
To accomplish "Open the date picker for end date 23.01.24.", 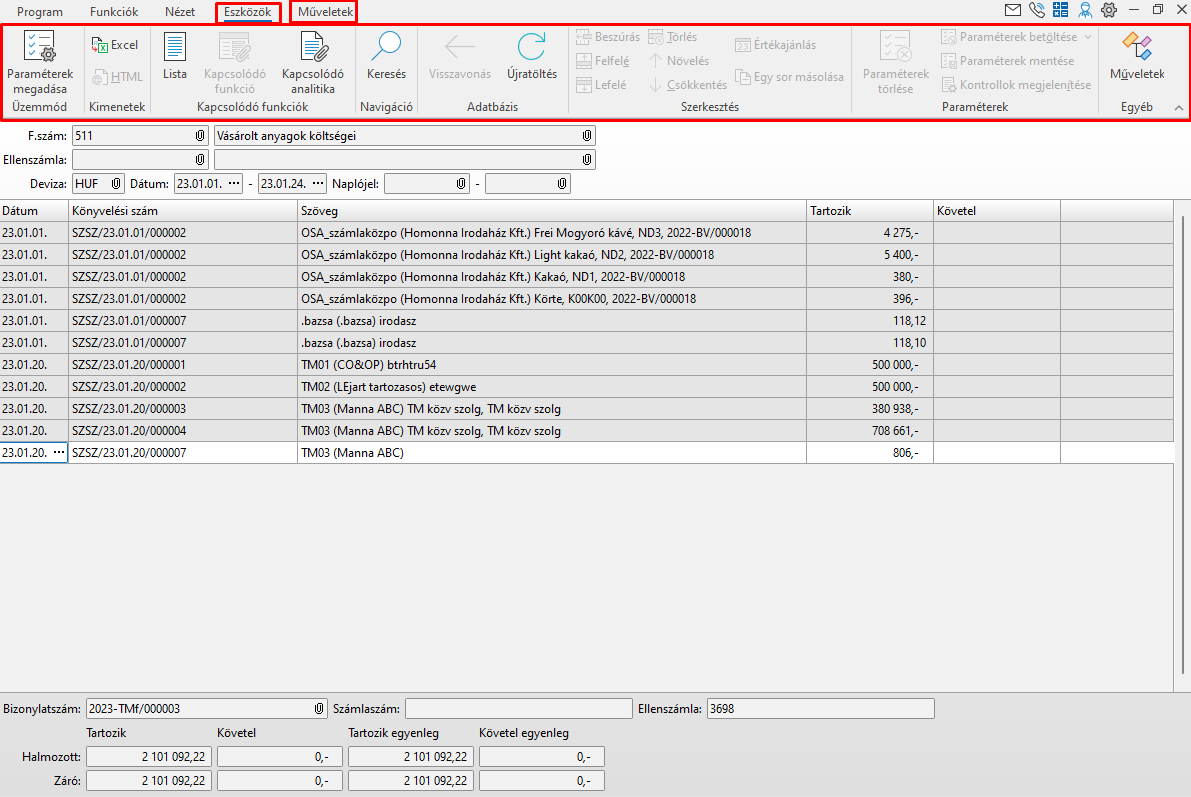I will (318, 184).
